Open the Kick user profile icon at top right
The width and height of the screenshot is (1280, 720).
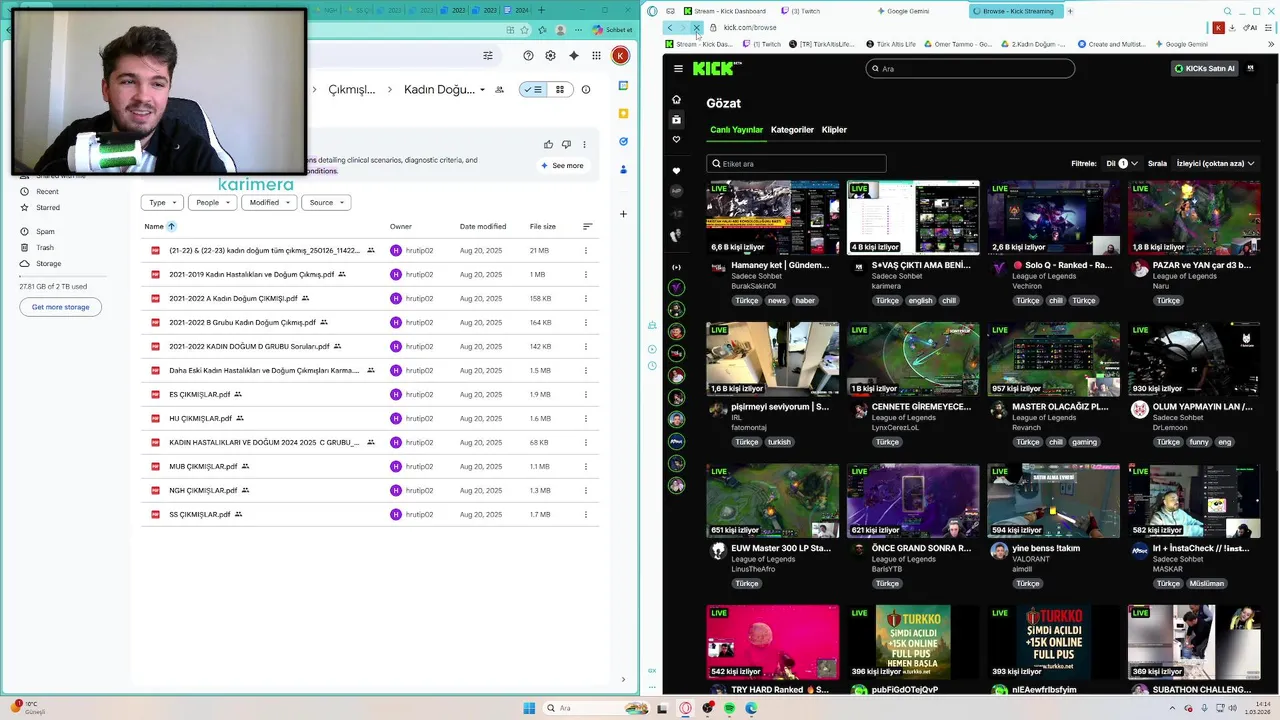click(1250, 68)
